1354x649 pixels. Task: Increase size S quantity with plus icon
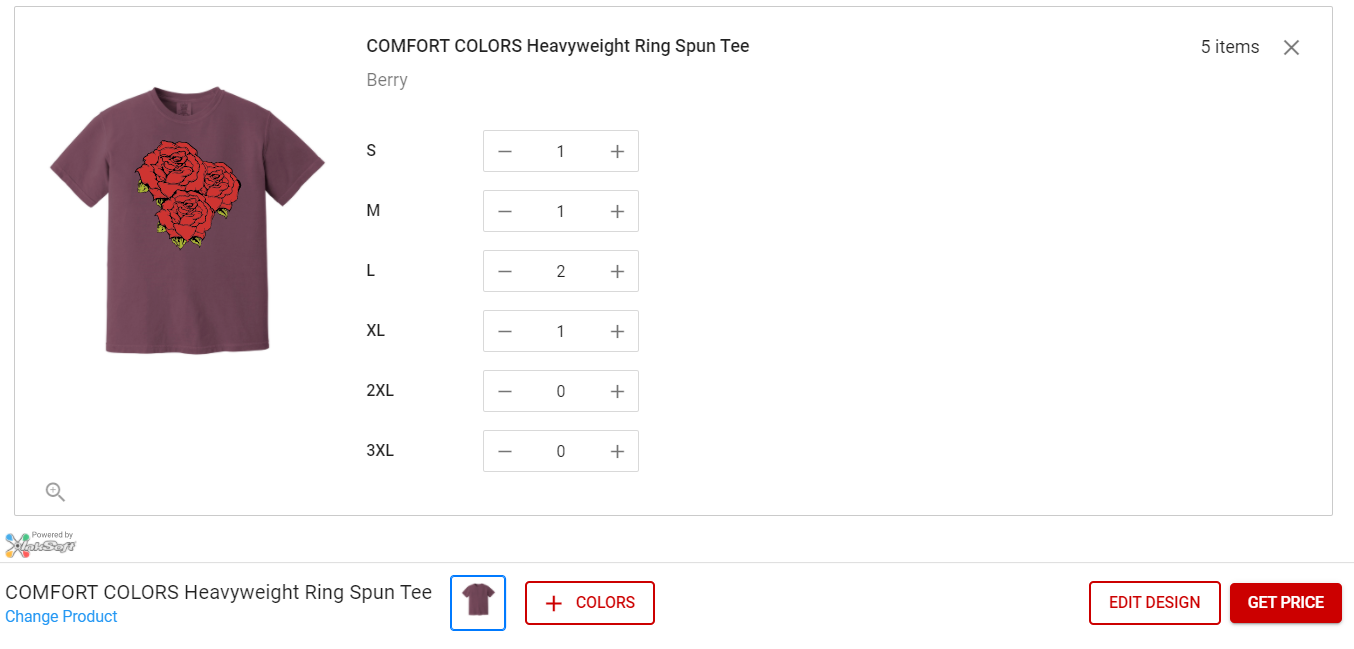[617, 151]
